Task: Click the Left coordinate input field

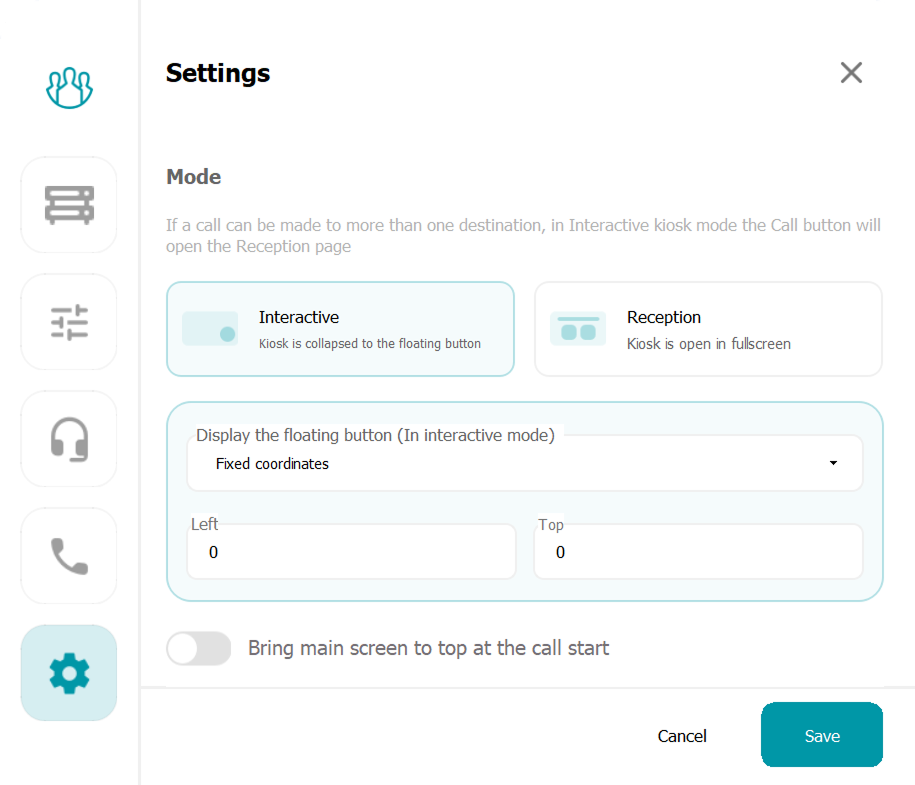Action: click(x=351, y=552)
